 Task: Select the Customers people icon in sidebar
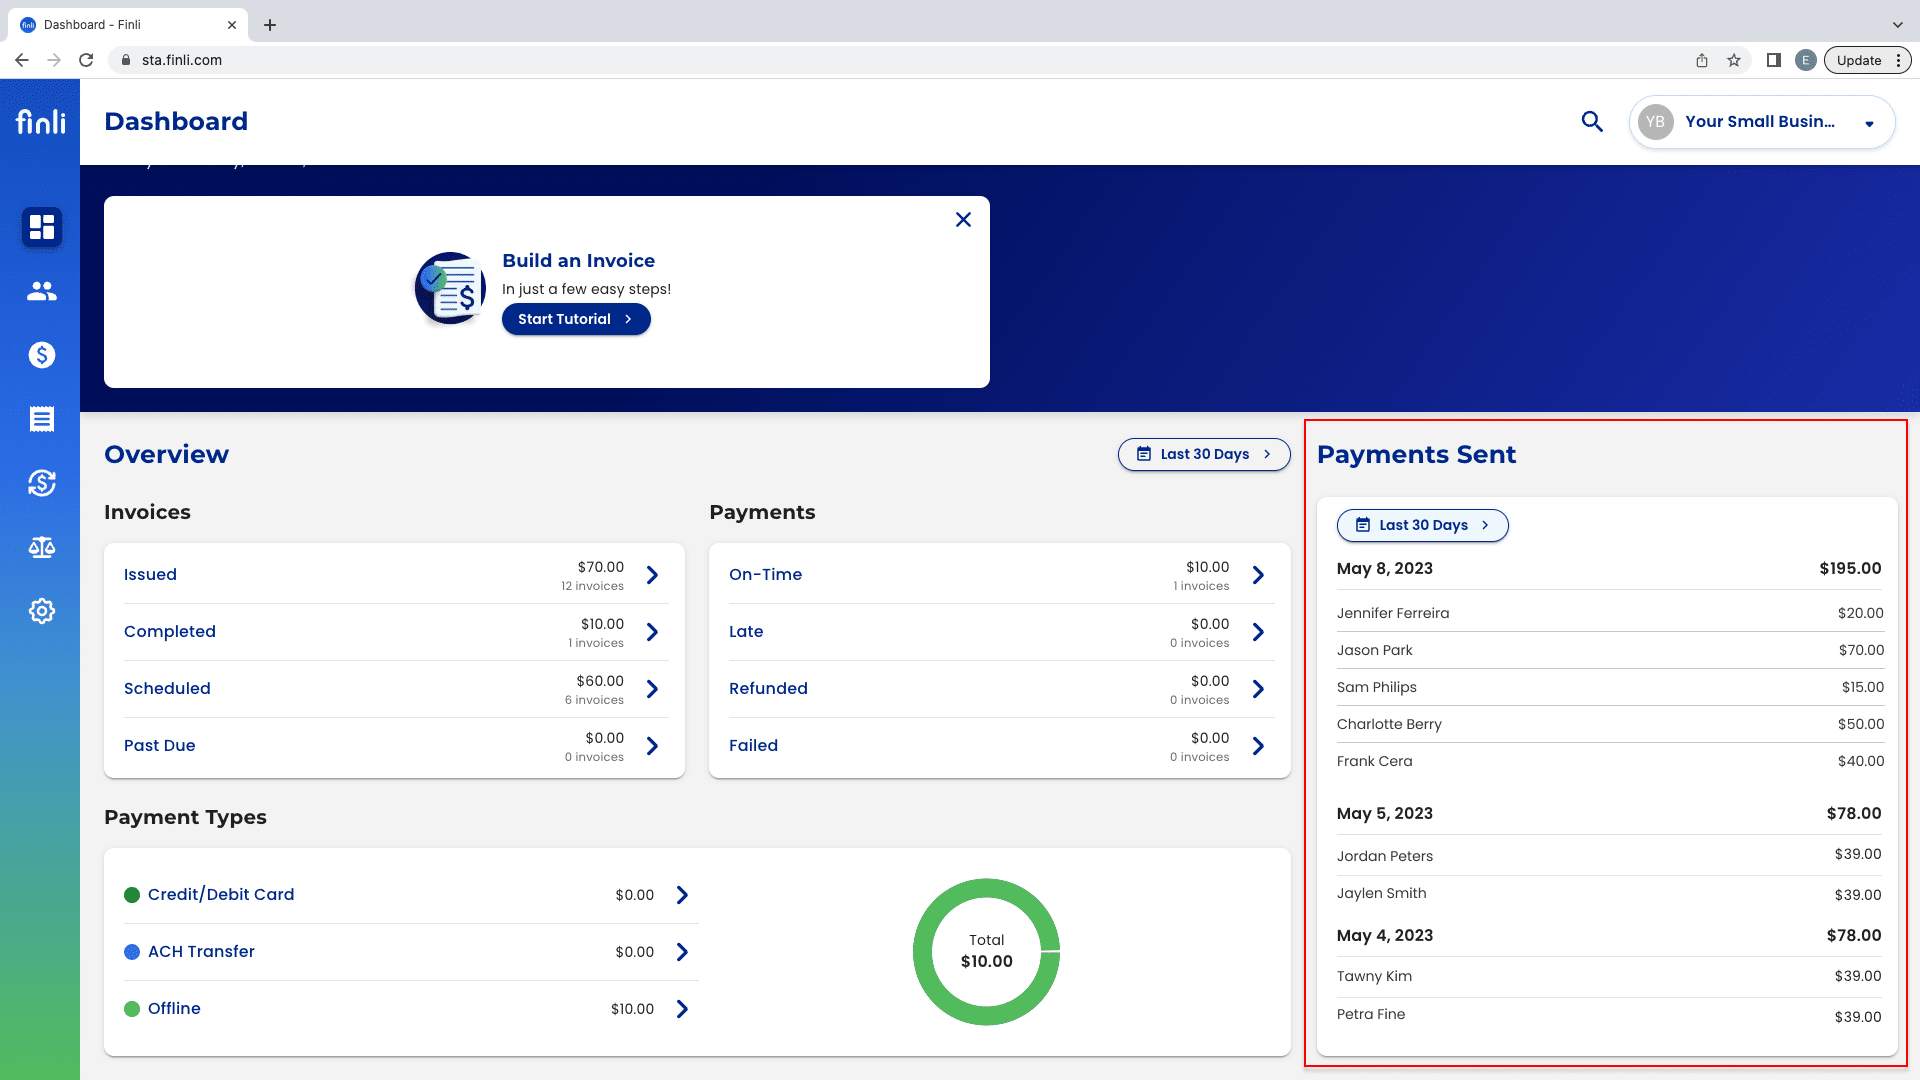pos(41,291)
